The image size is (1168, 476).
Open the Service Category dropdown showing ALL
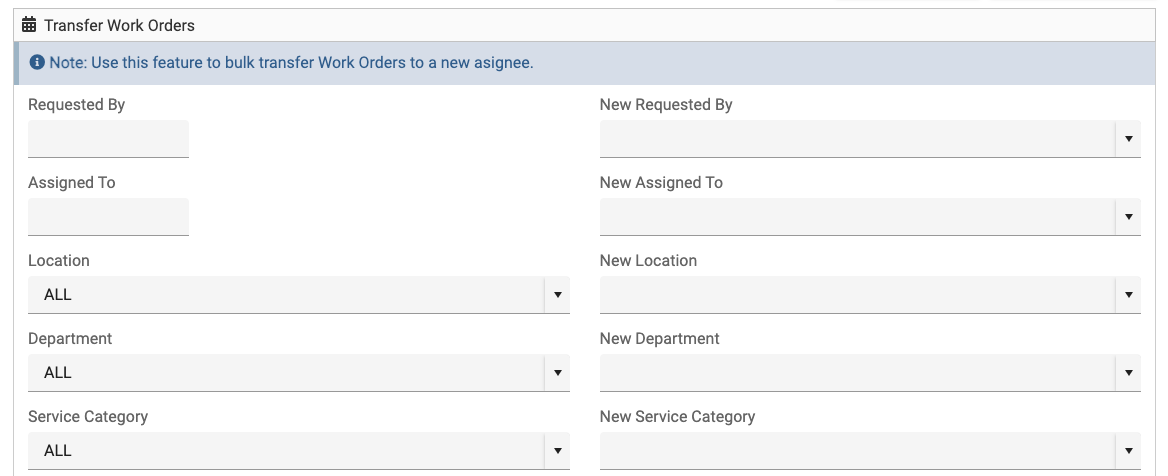point(286,451)
